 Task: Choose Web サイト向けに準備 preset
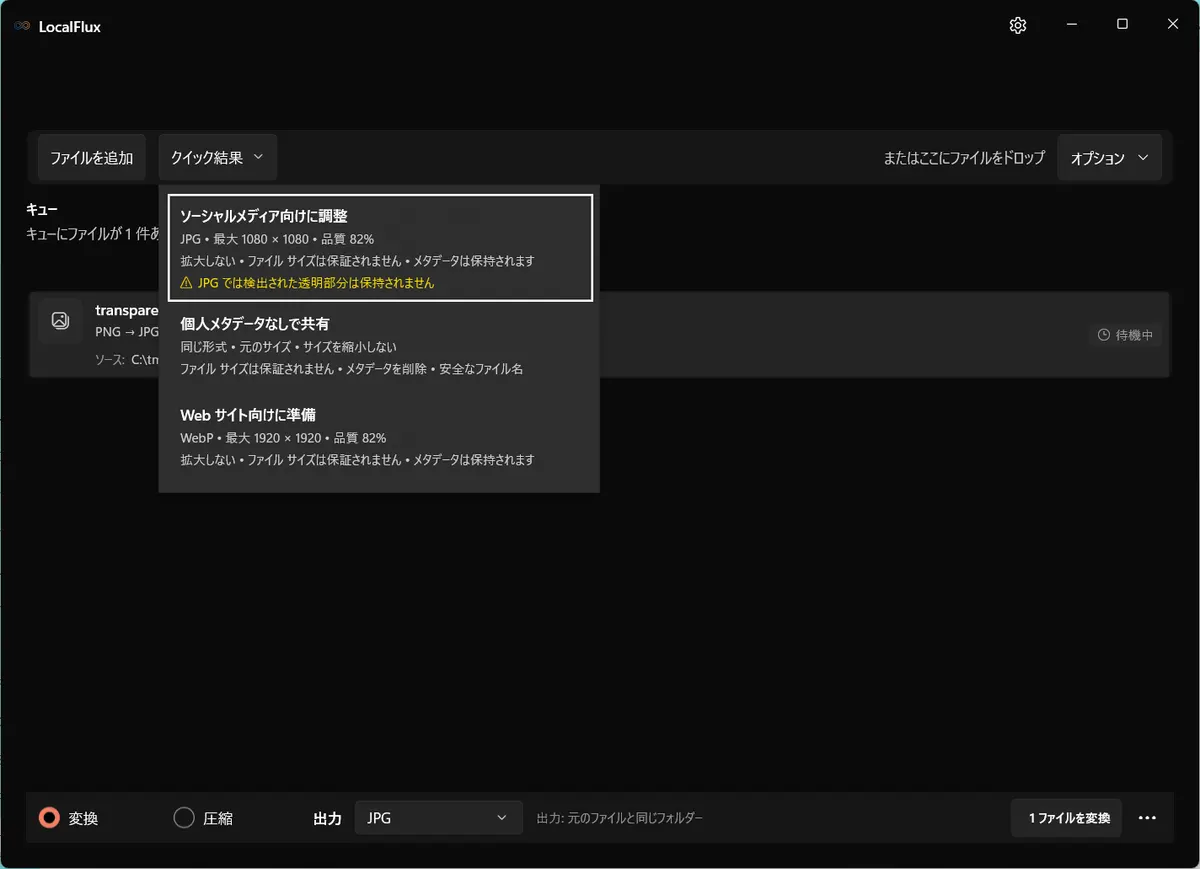(380, 437)
